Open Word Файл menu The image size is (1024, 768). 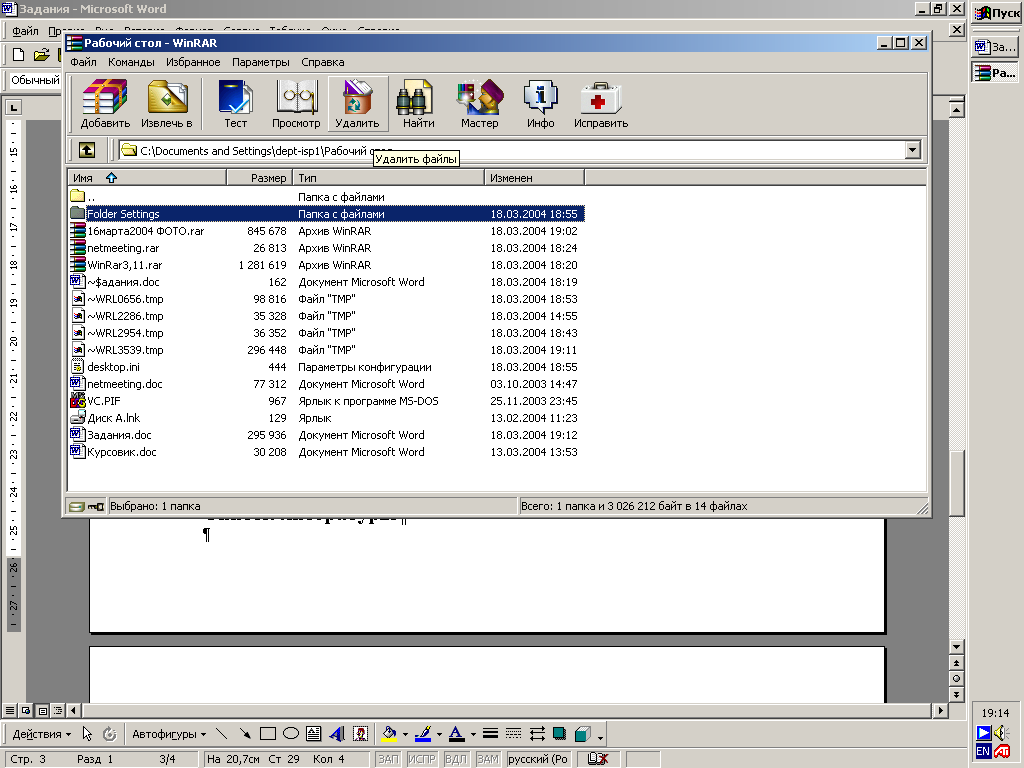click(x=25, y=31)
